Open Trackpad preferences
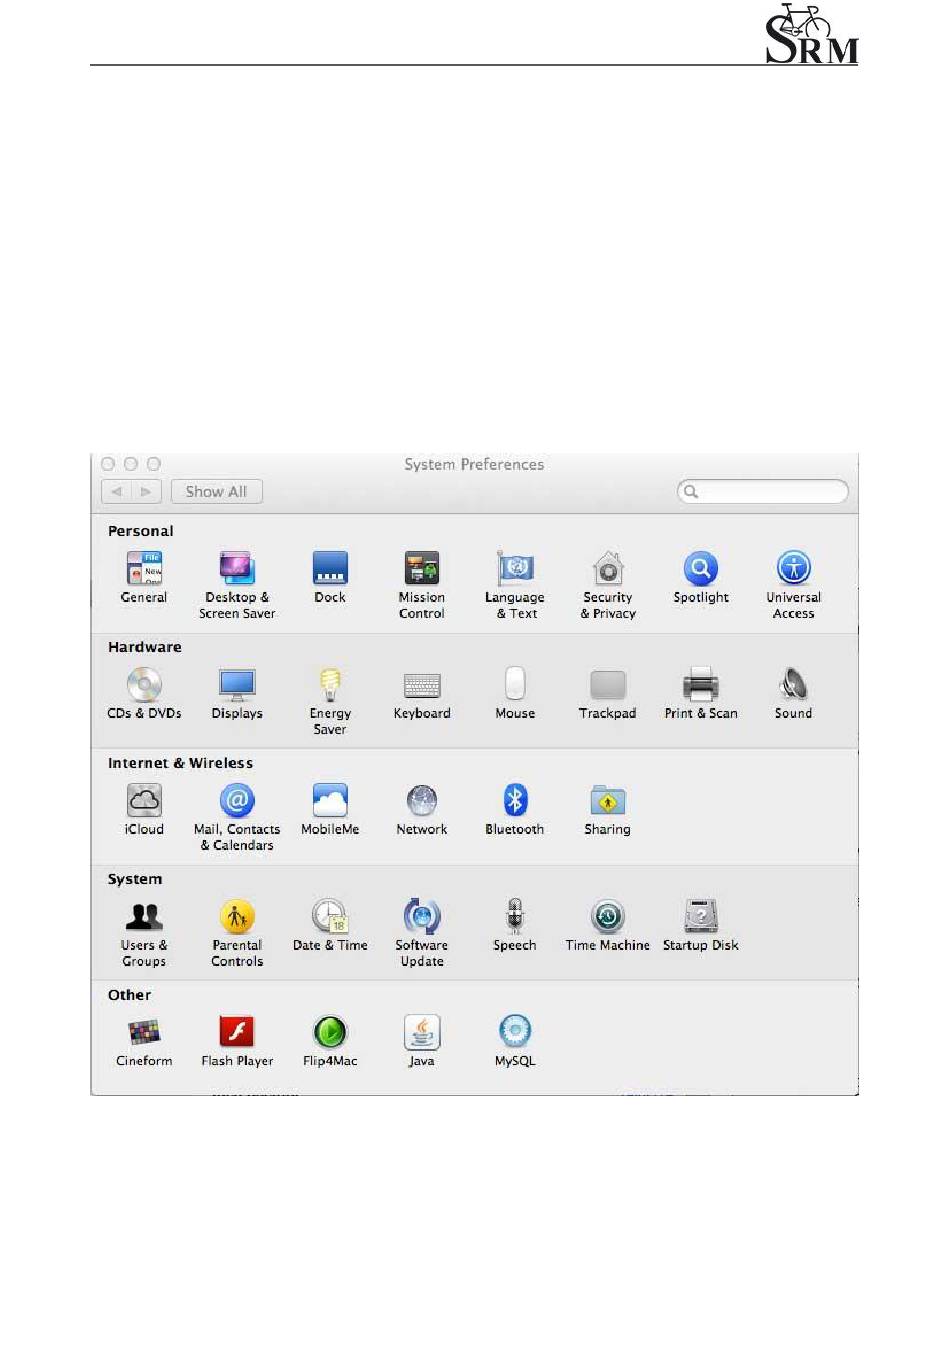950x1369 pixels. pos(608,693)
